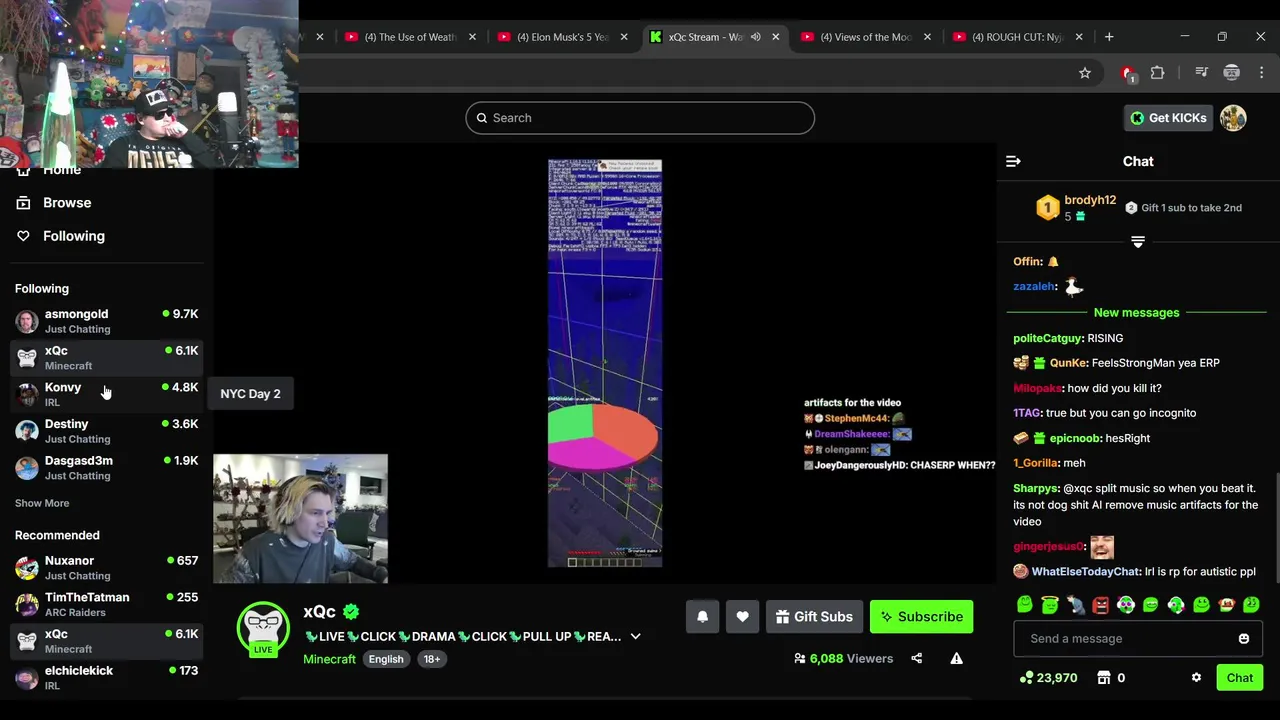Click username Sharpys in chat
Image resolution: width=1280 pixels, height=720 pixels.
click(x=1035, y=489)
